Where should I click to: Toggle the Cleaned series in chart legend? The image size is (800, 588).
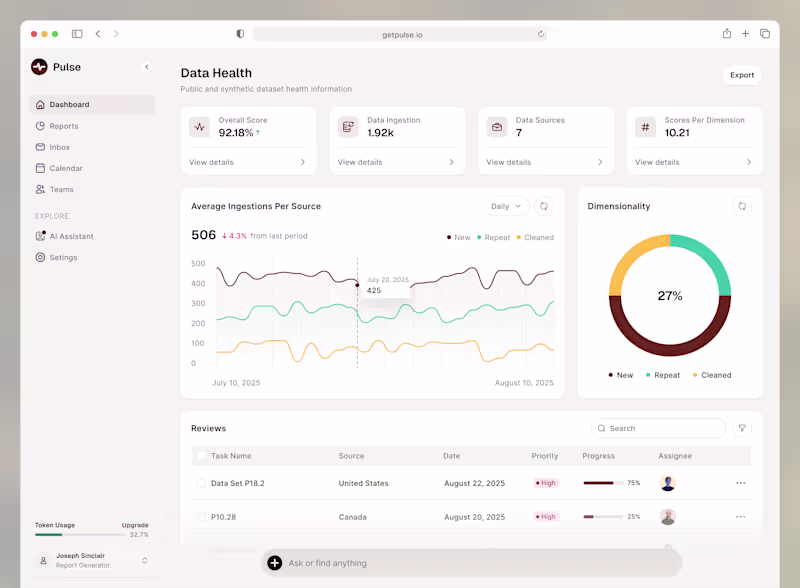pyautogui.click(x=535, y=237)
